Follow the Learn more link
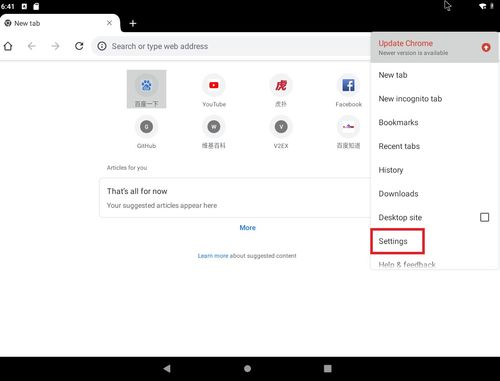Viewport: 500px width, 381px height. (x=213, y=256)
